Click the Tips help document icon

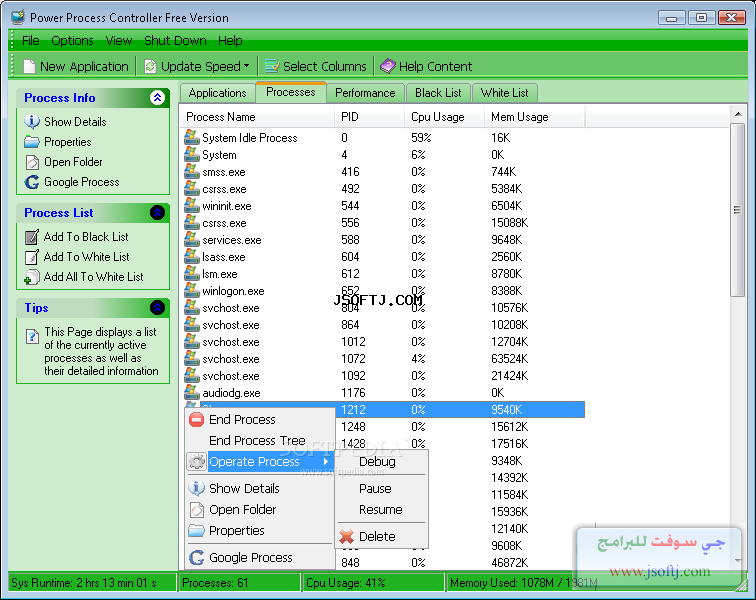click(32, 336)
